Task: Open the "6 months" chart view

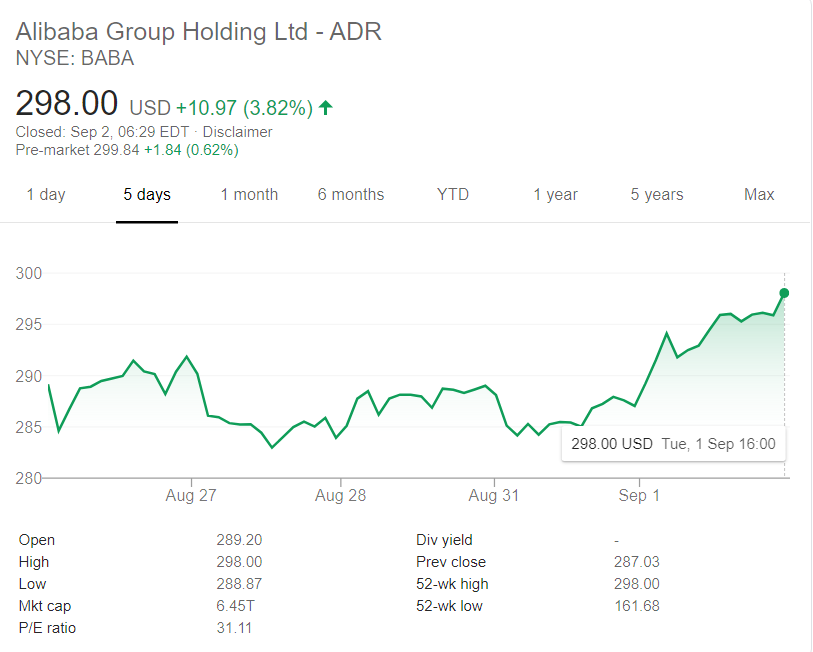Action: [x=351, y=194]
